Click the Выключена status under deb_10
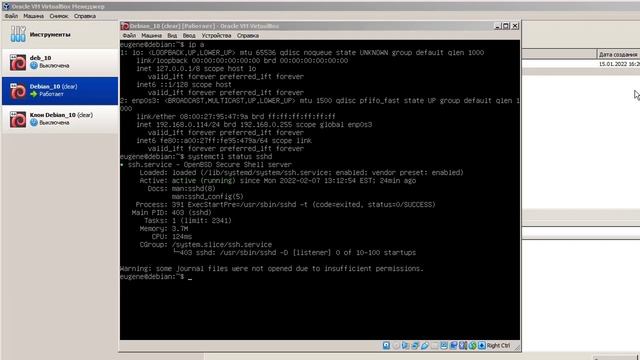Screen dimensions: 640x360 pos(54,66)
